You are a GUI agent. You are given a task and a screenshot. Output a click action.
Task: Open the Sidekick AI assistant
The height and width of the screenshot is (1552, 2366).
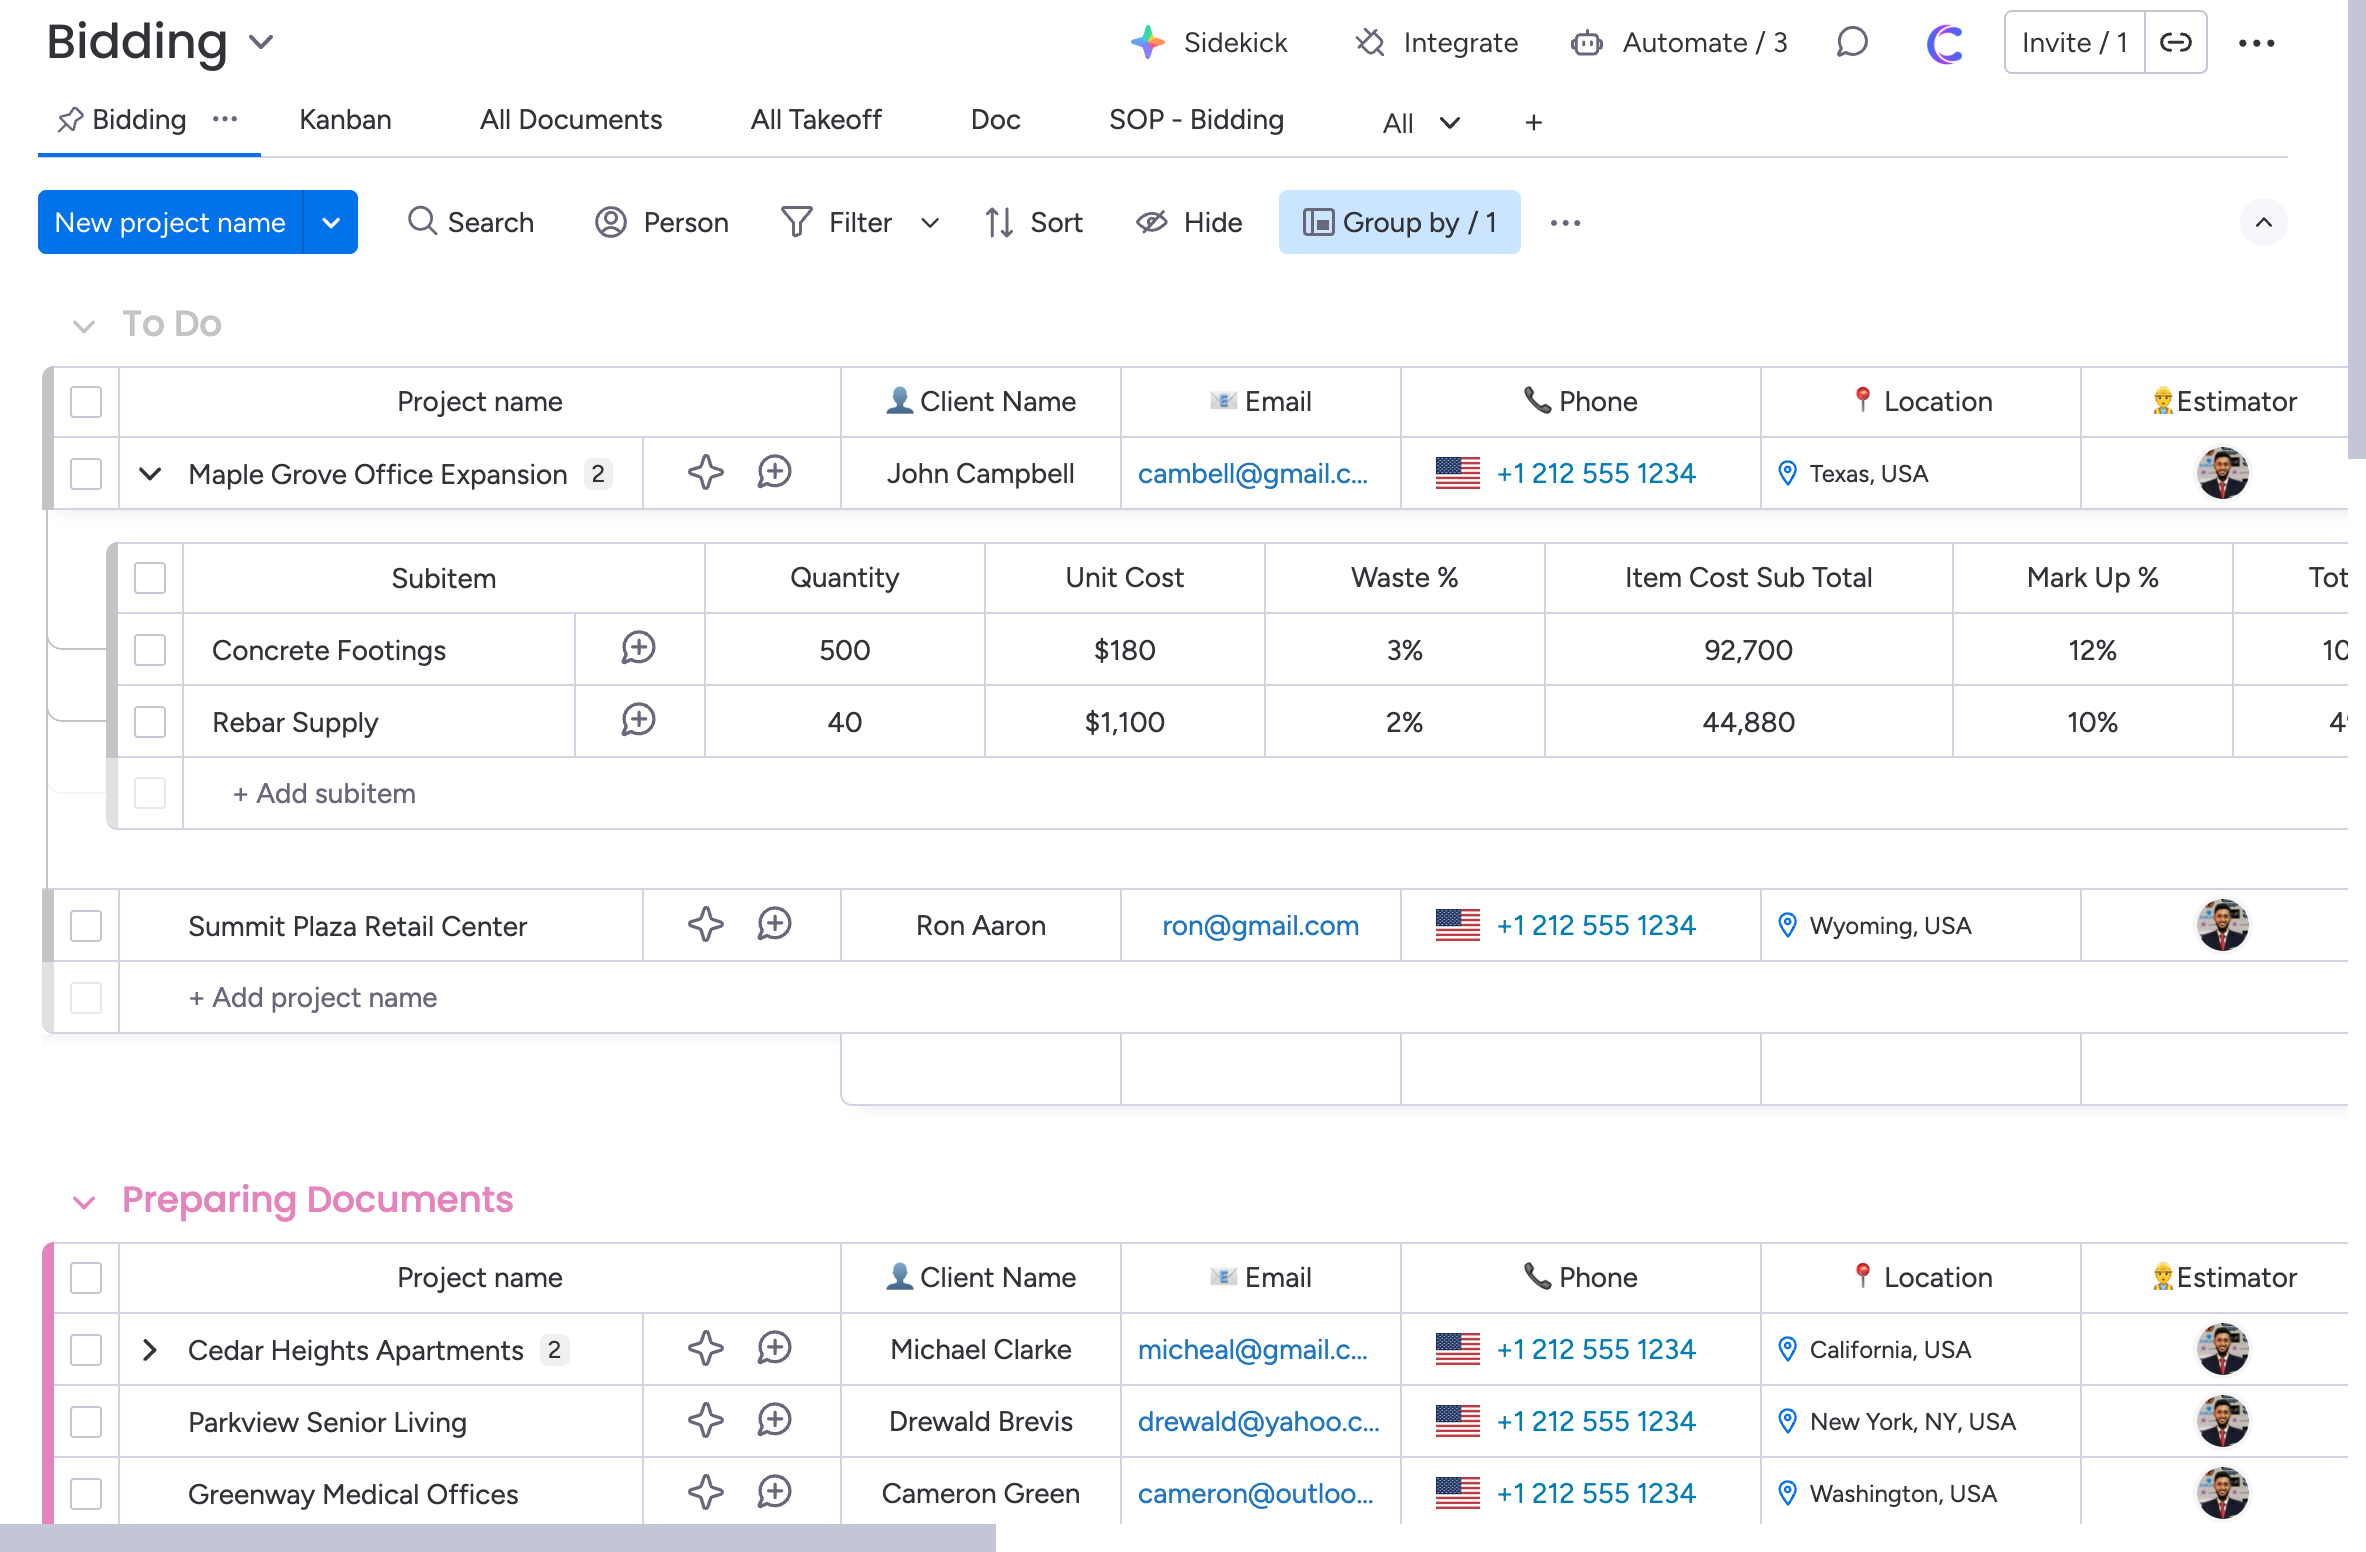point(1209,43)
